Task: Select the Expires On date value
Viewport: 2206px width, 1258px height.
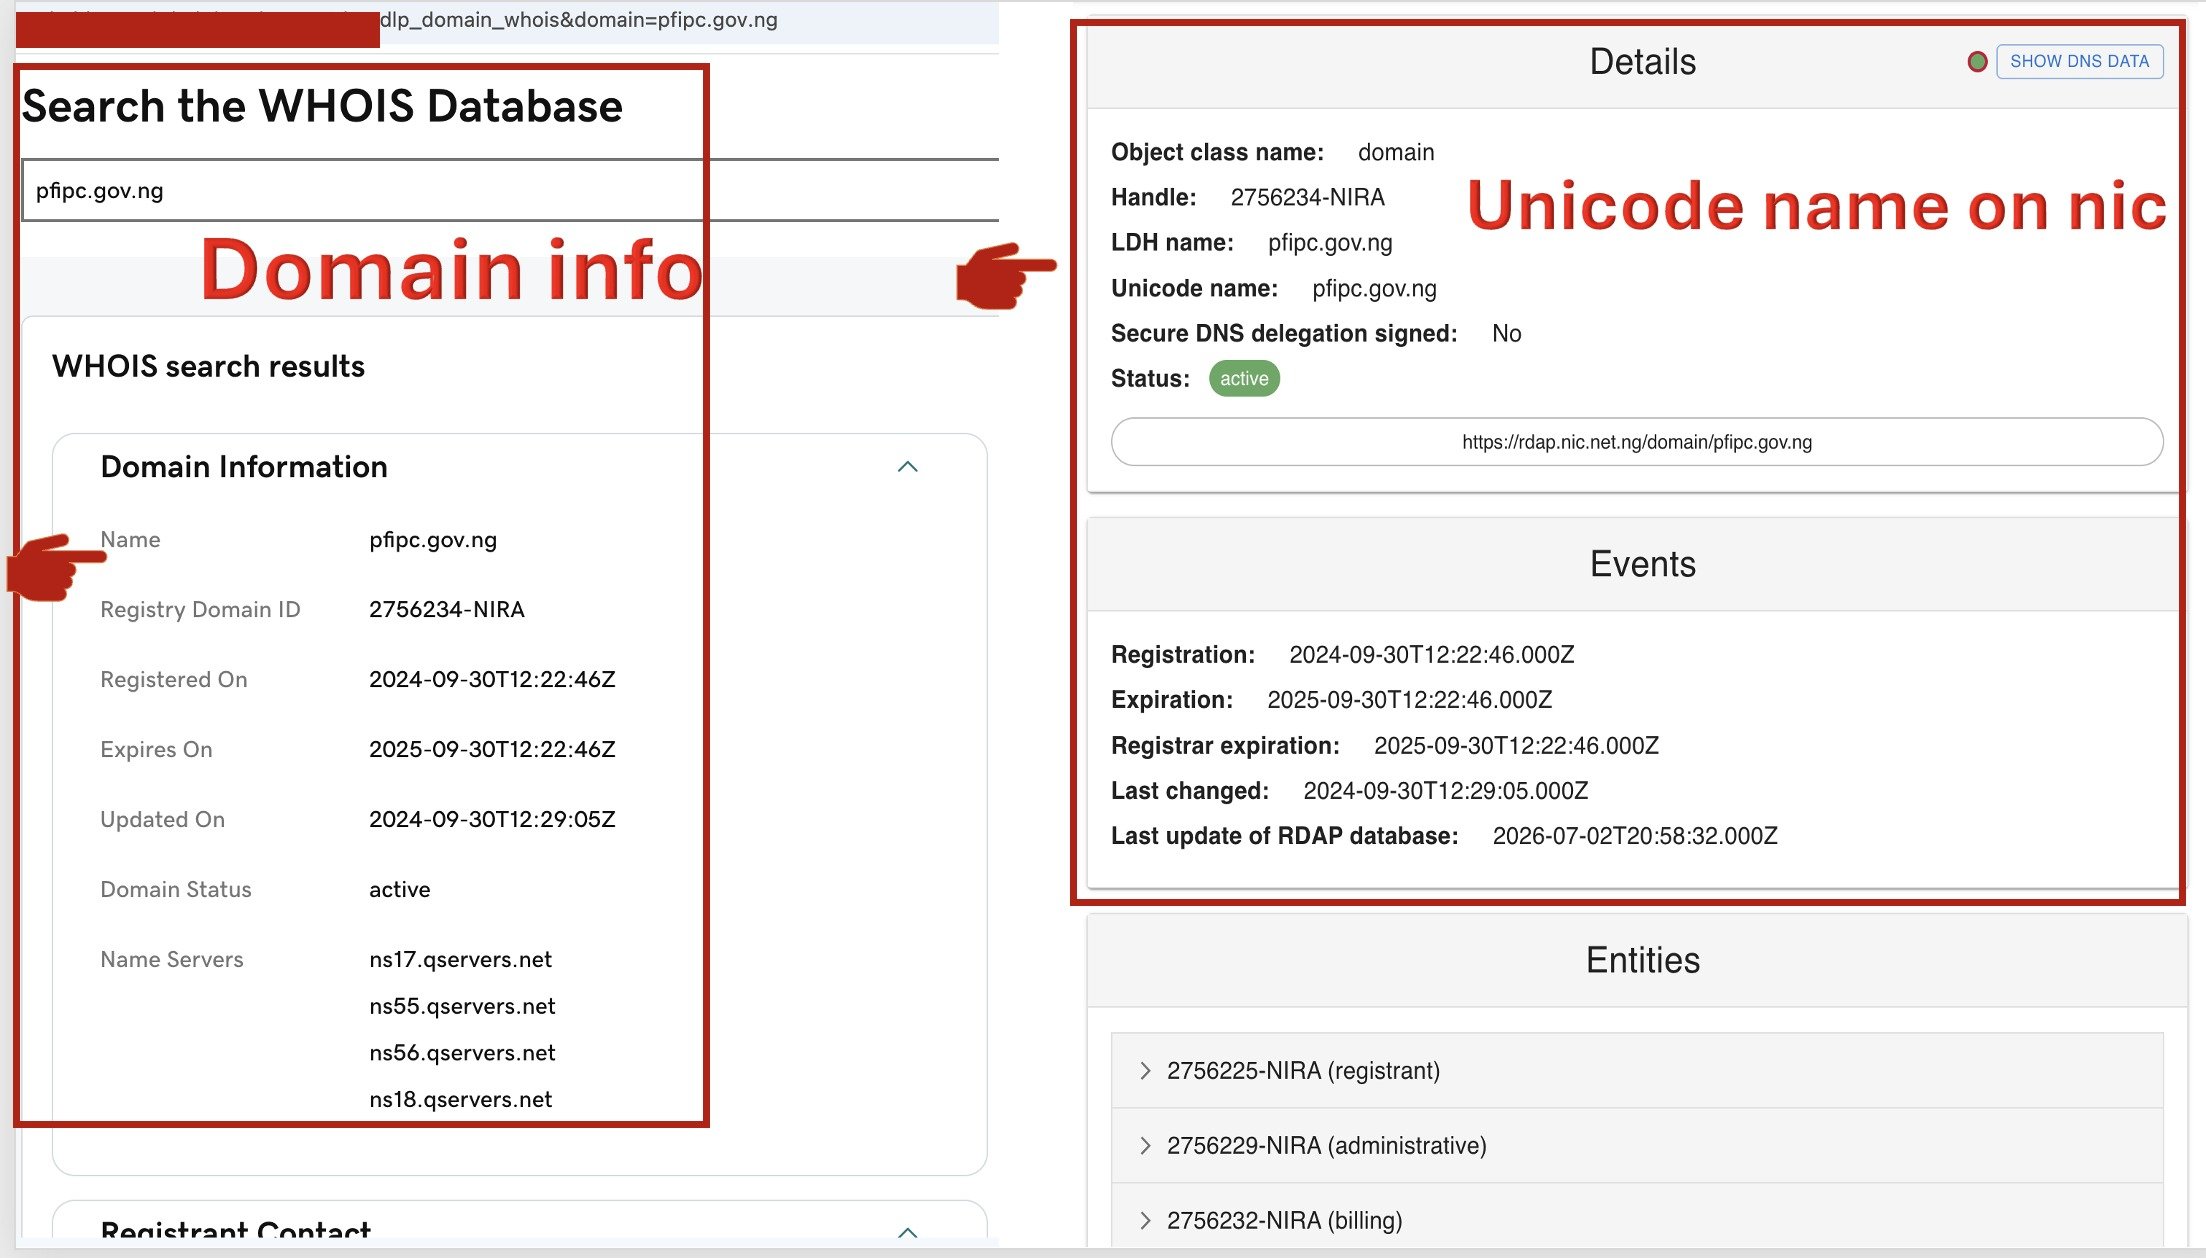Action: click(492, 749)
